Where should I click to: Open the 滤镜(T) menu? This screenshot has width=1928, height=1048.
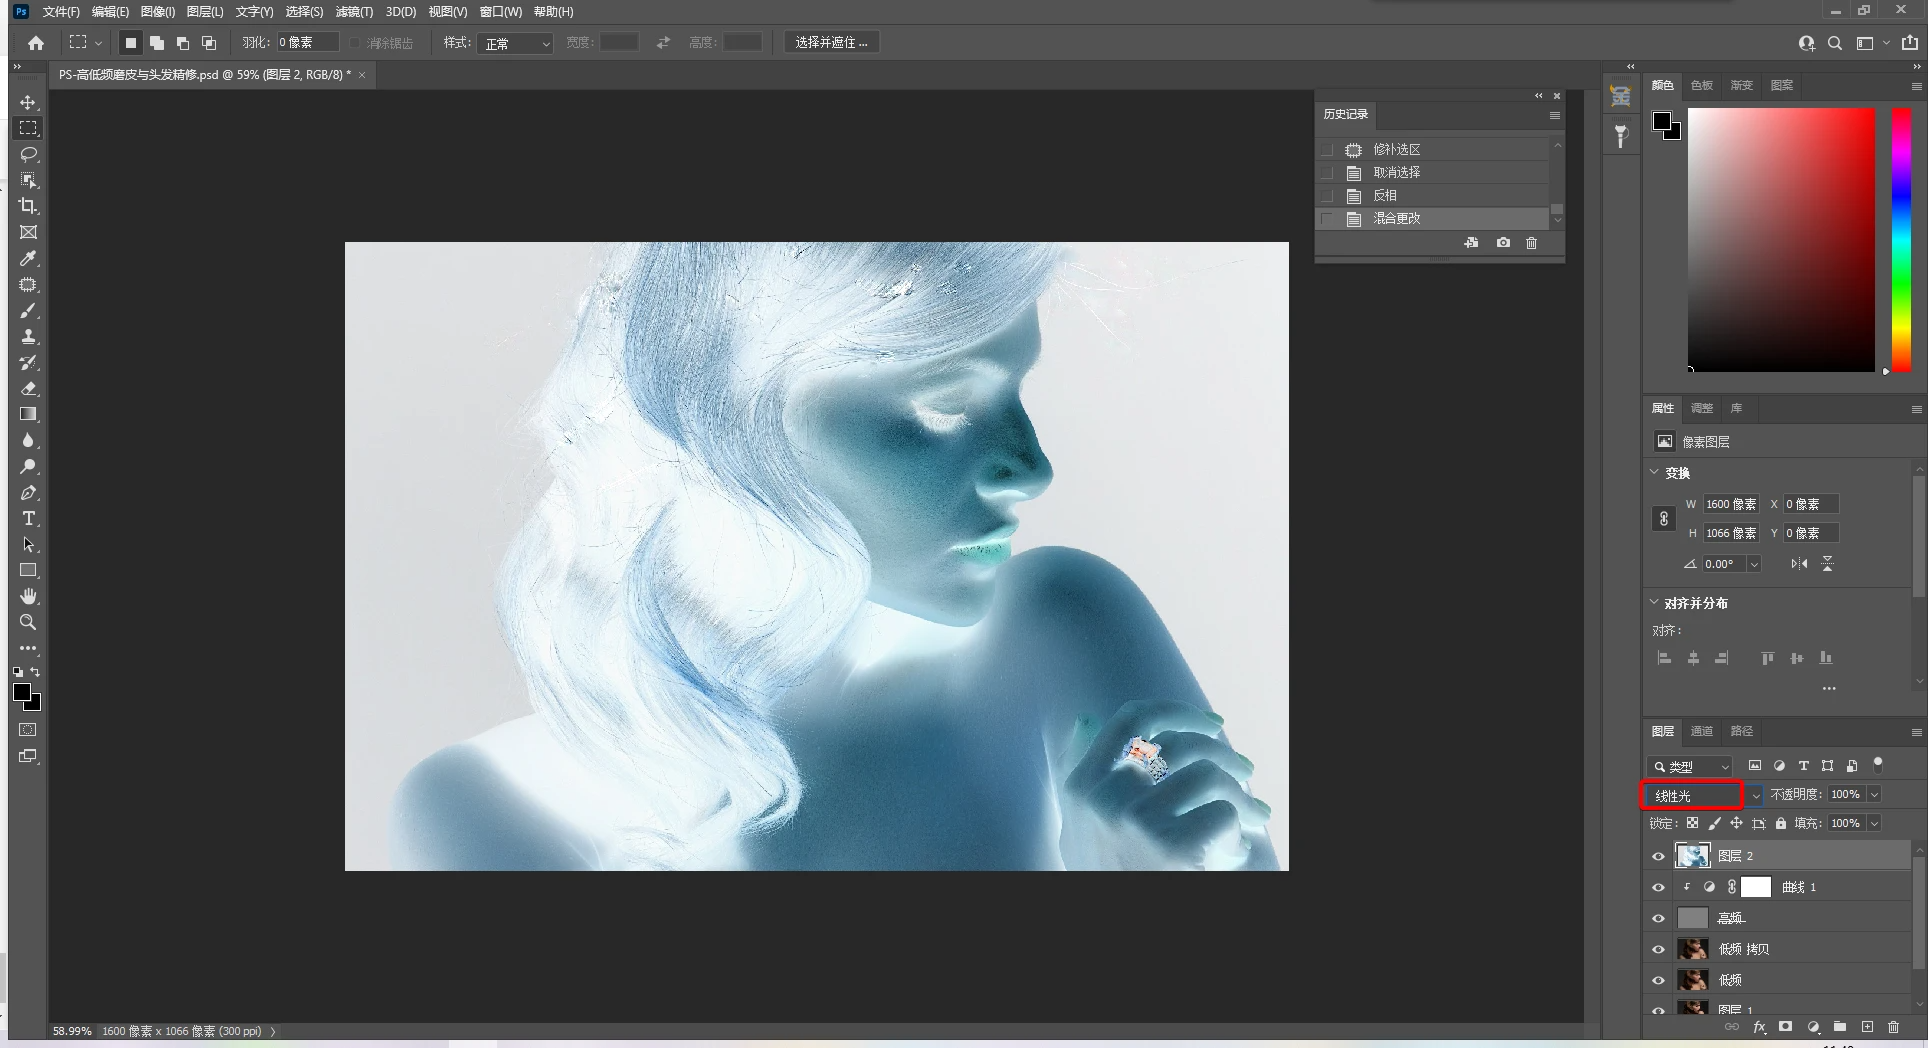(354, 12)
